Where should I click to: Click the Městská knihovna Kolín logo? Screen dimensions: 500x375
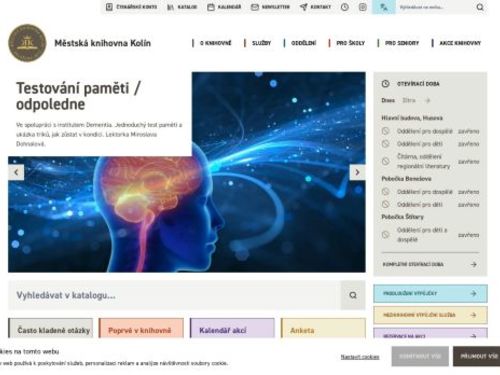(x=27, y=43)
